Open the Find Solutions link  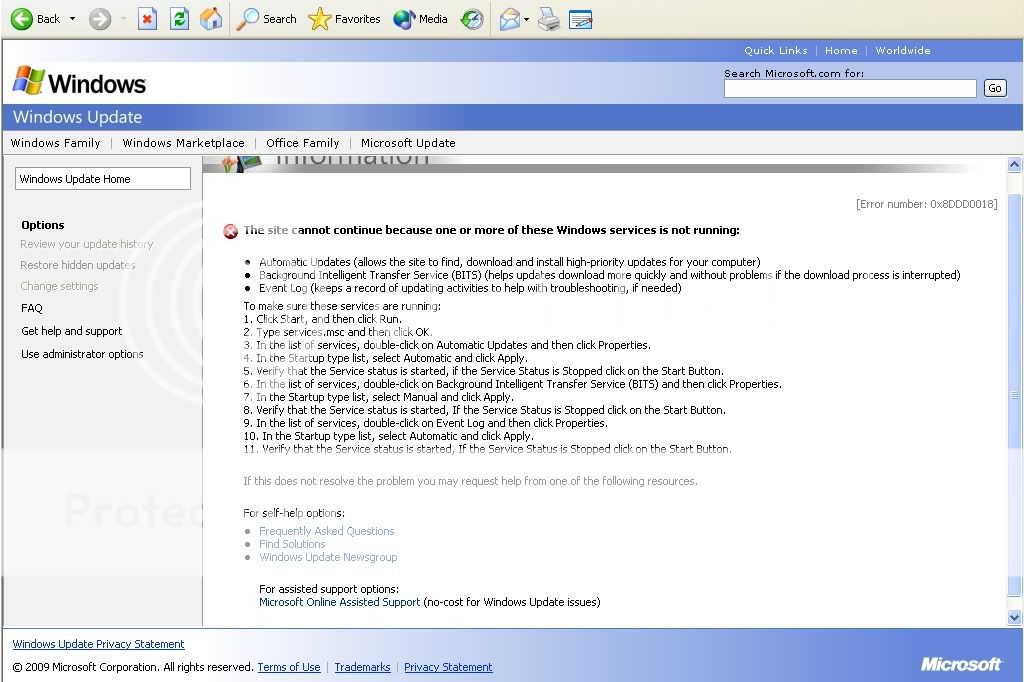coord(292,544)
